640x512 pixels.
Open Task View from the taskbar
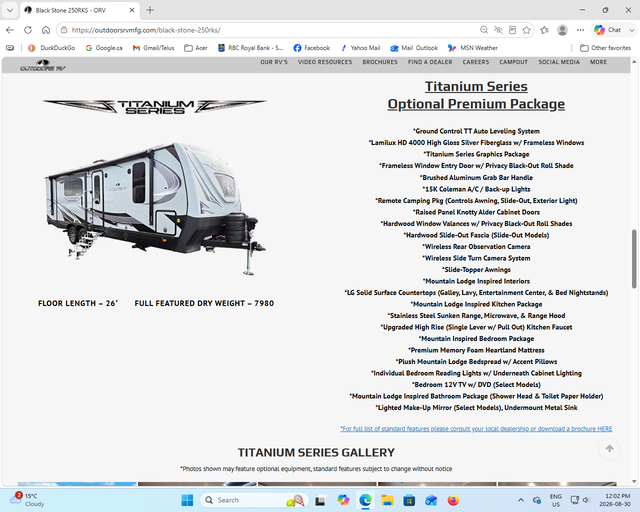tap(320, 500)
